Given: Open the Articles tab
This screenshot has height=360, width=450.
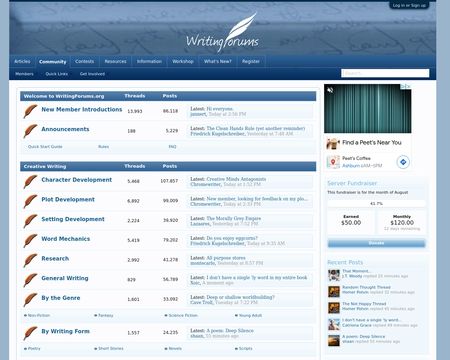Looking at the screenshot, I should point(22,61).
